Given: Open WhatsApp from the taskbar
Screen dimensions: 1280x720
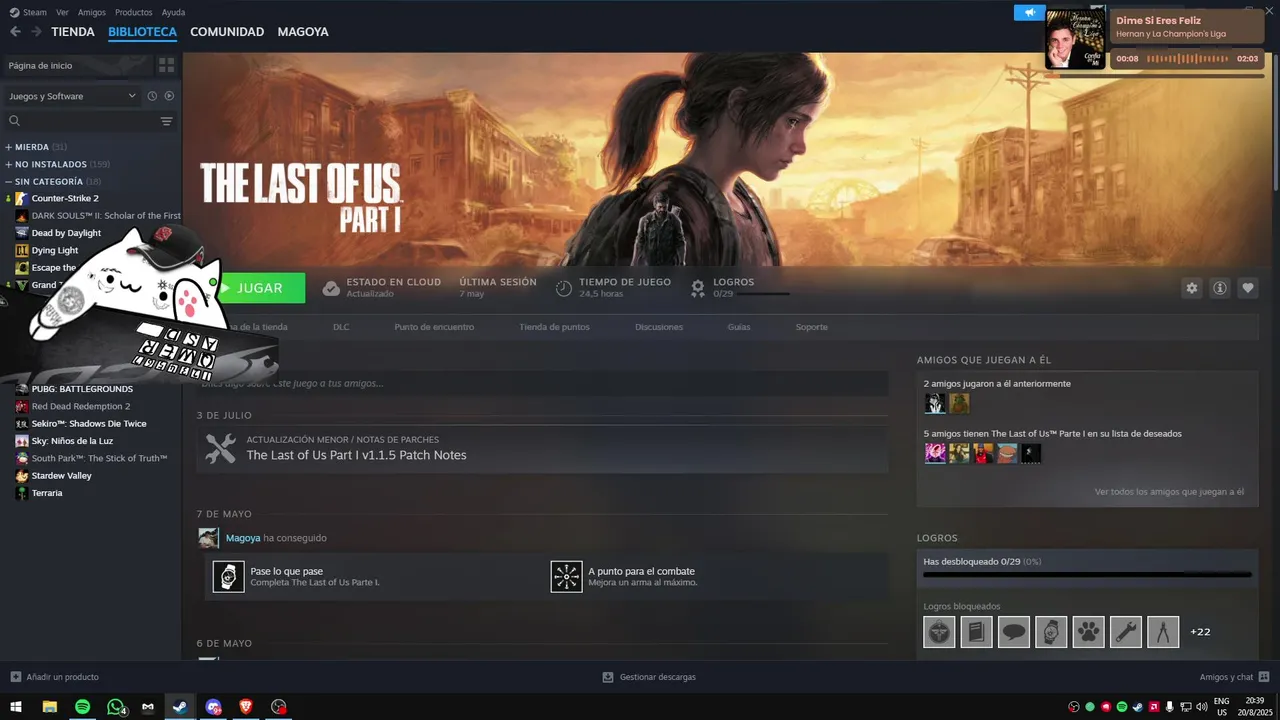Looking at the screenshot, I should [x=115, y=706].
